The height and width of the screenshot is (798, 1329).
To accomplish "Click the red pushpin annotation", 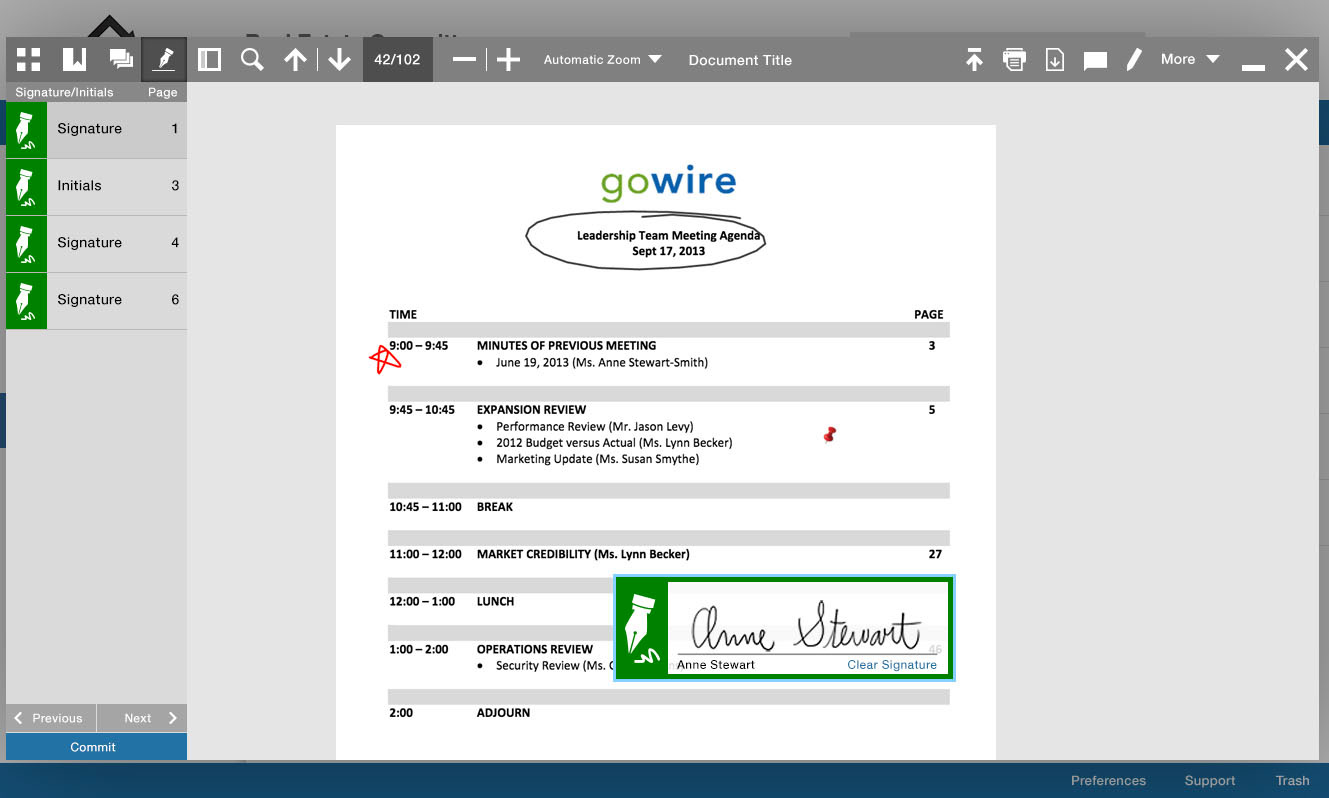I will (829, 434).
